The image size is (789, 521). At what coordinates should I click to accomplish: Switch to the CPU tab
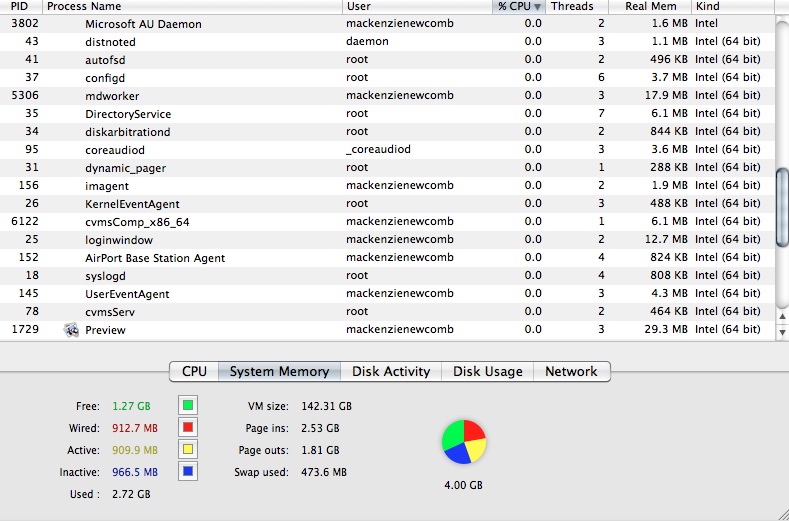(x=194, y=371)
